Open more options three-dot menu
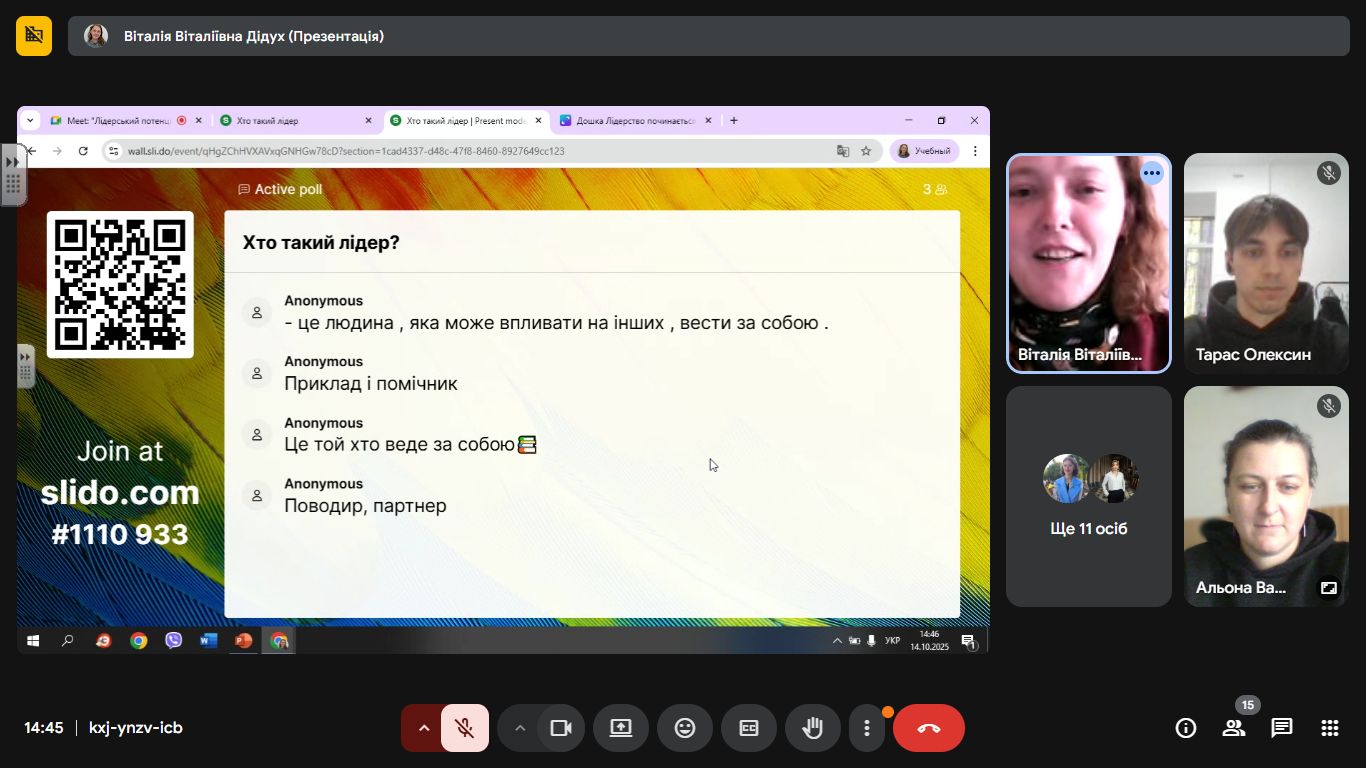The height and width of the screenshot is (768, 1366). coord(867,728)
